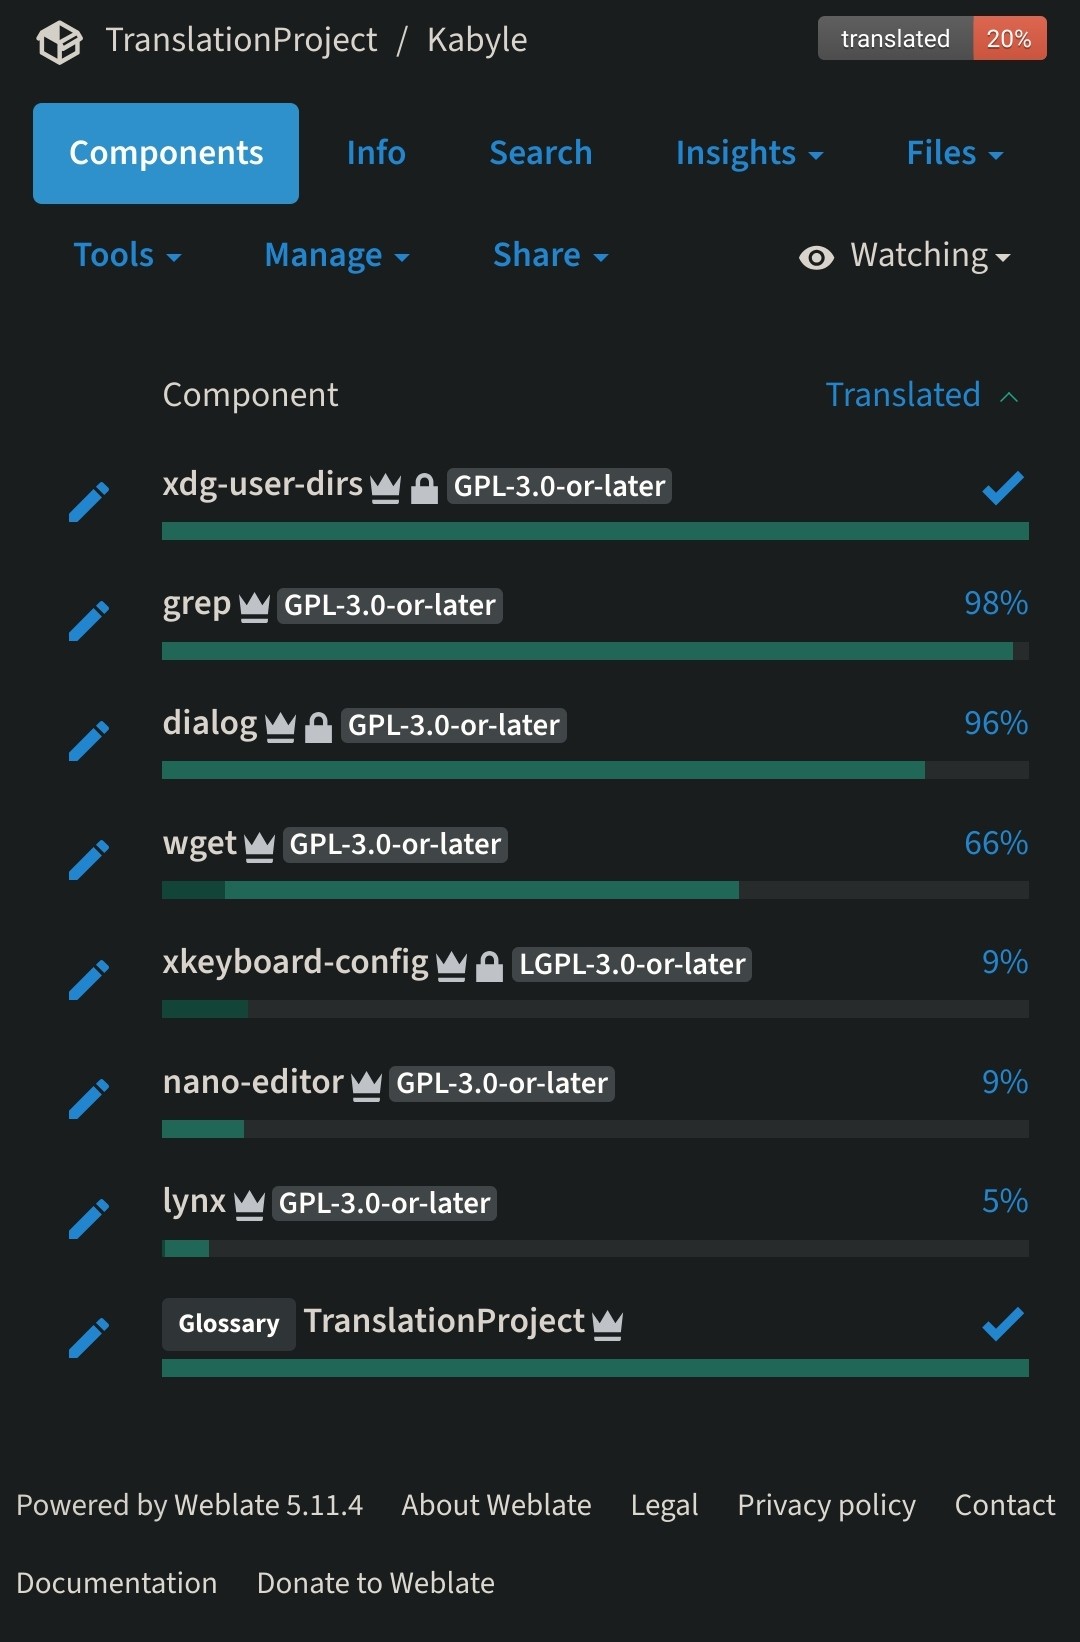Open the nano-editor component link
The image size is (1080, 1642).
pyautogui.click(x=253, y=1082)
